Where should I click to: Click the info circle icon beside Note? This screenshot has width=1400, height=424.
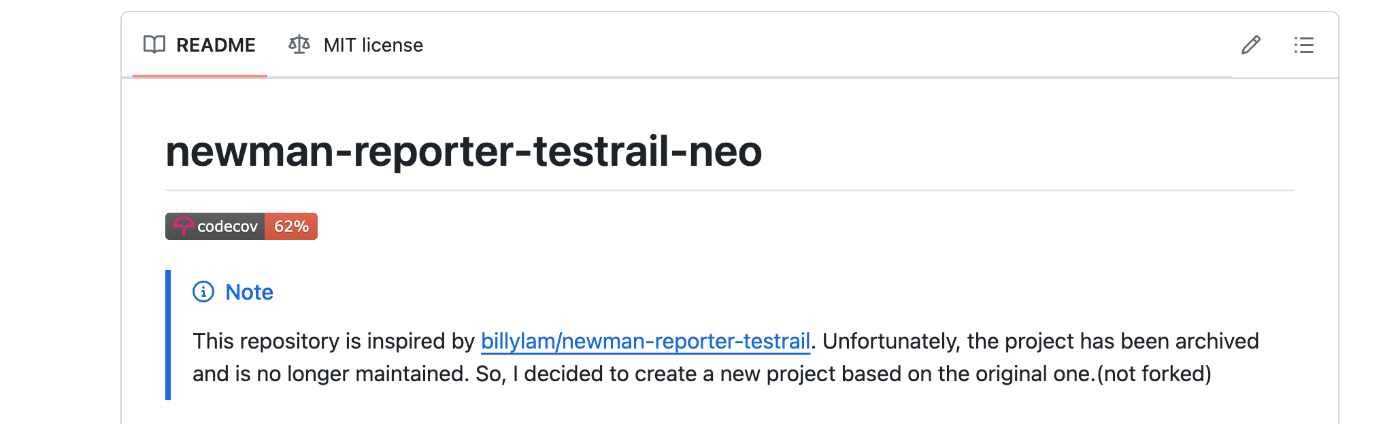(203, 292)
